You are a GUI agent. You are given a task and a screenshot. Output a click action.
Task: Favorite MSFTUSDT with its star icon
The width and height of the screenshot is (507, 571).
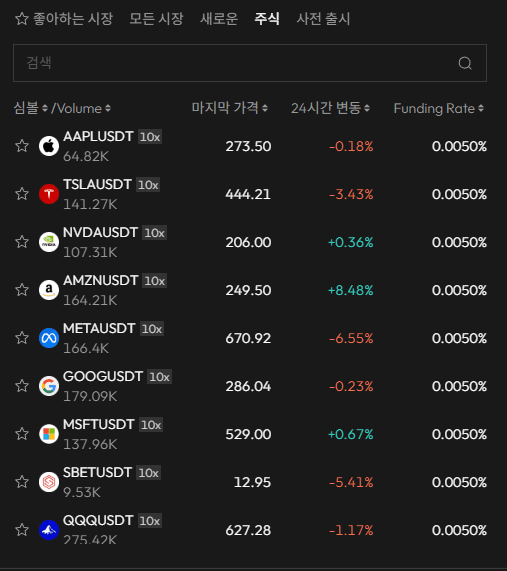pos(22,434)
